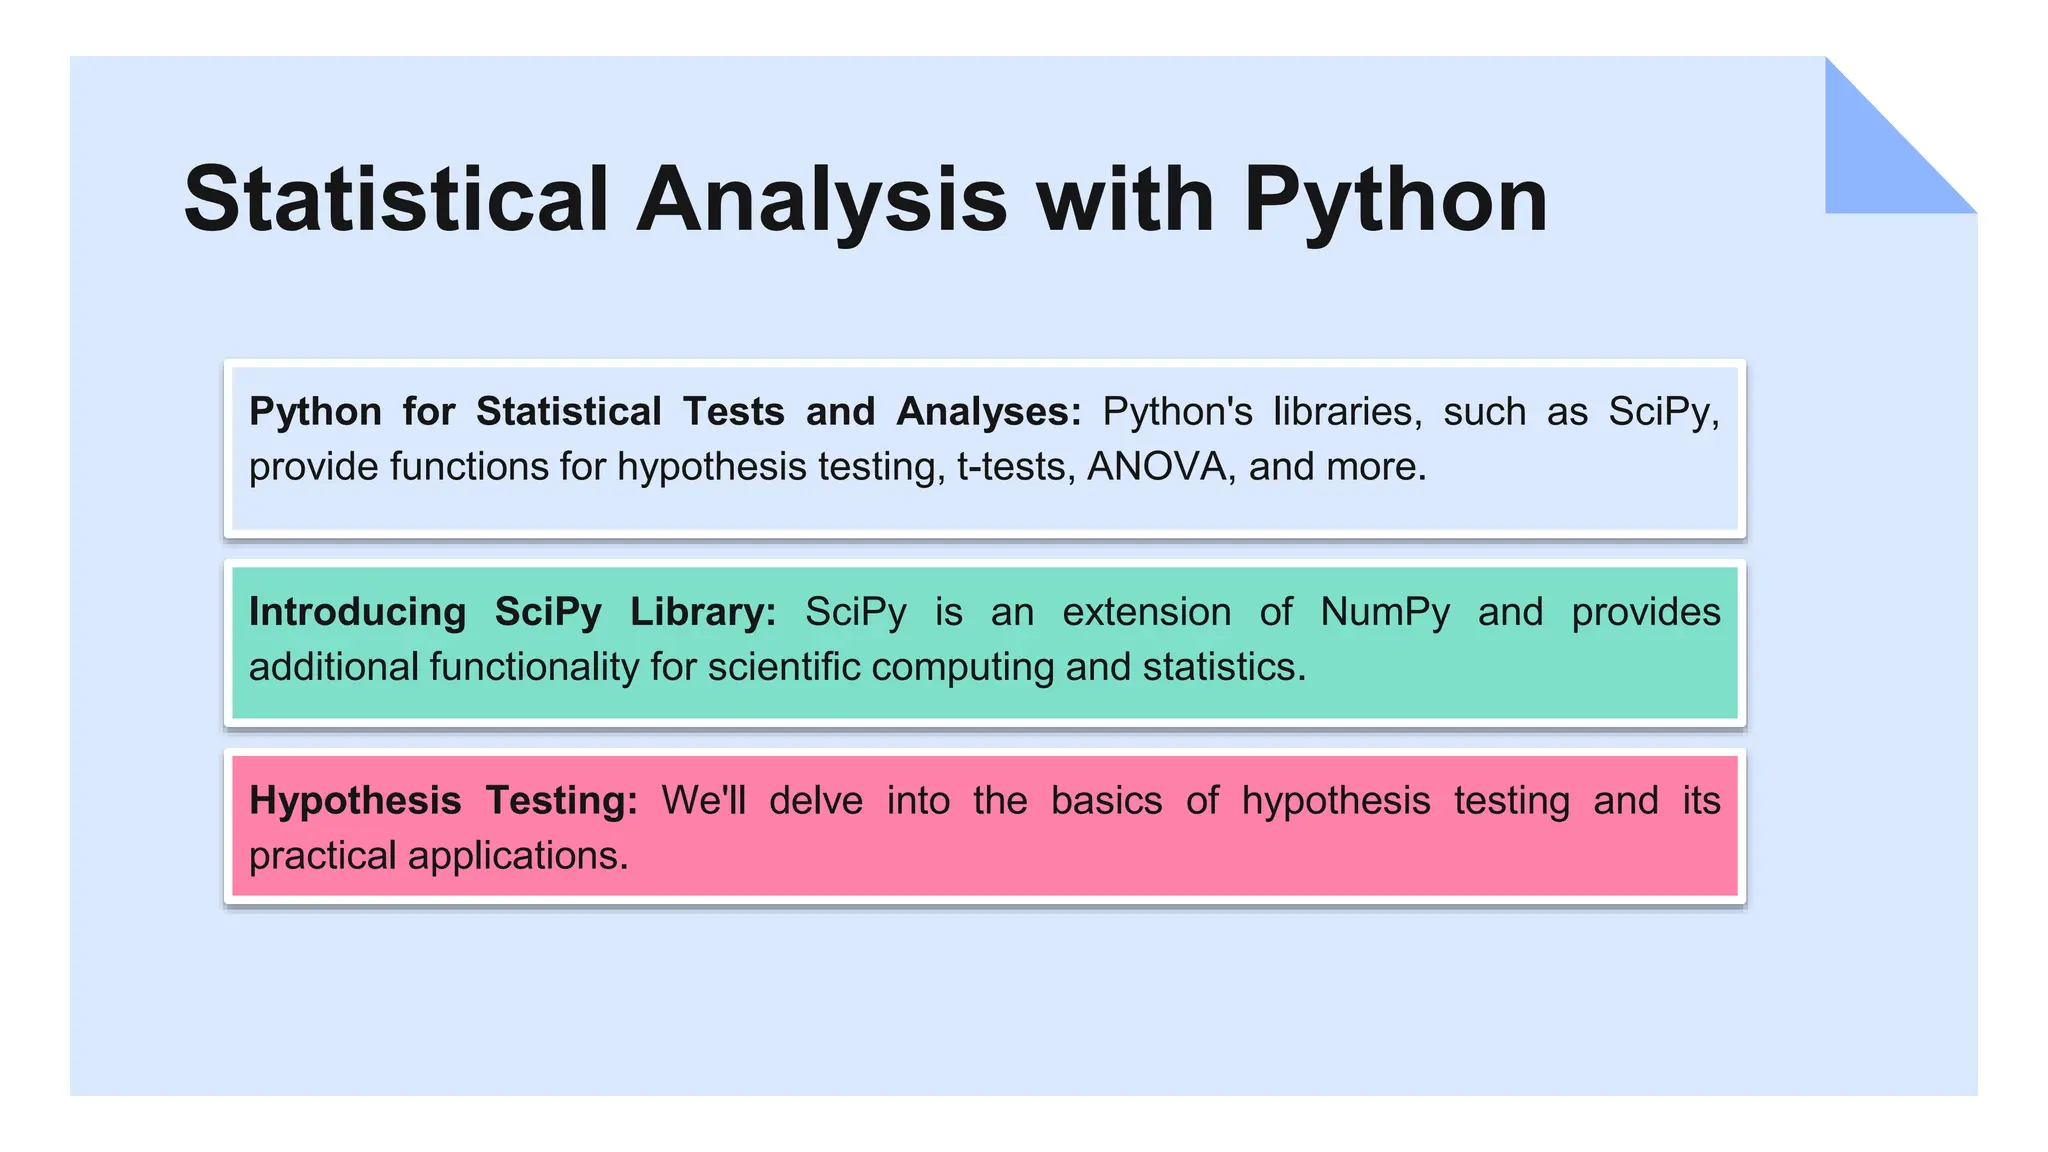Click the word 'Analysis' in the title
This screenshot has width=2048, height=1152.
(x=821, y=200)
